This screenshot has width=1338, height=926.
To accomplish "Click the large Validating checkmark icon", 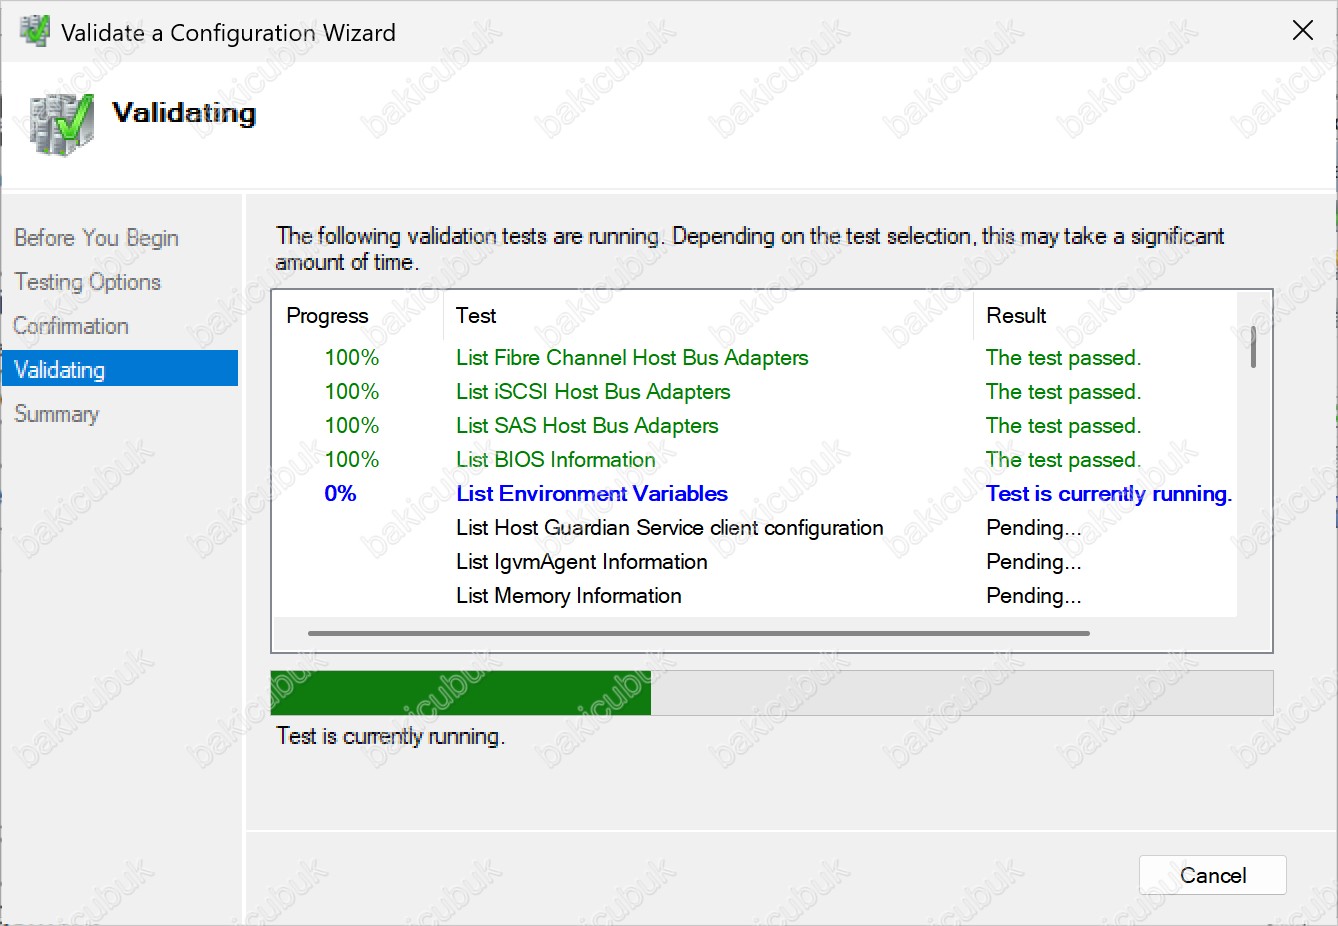I will (62, 124).
